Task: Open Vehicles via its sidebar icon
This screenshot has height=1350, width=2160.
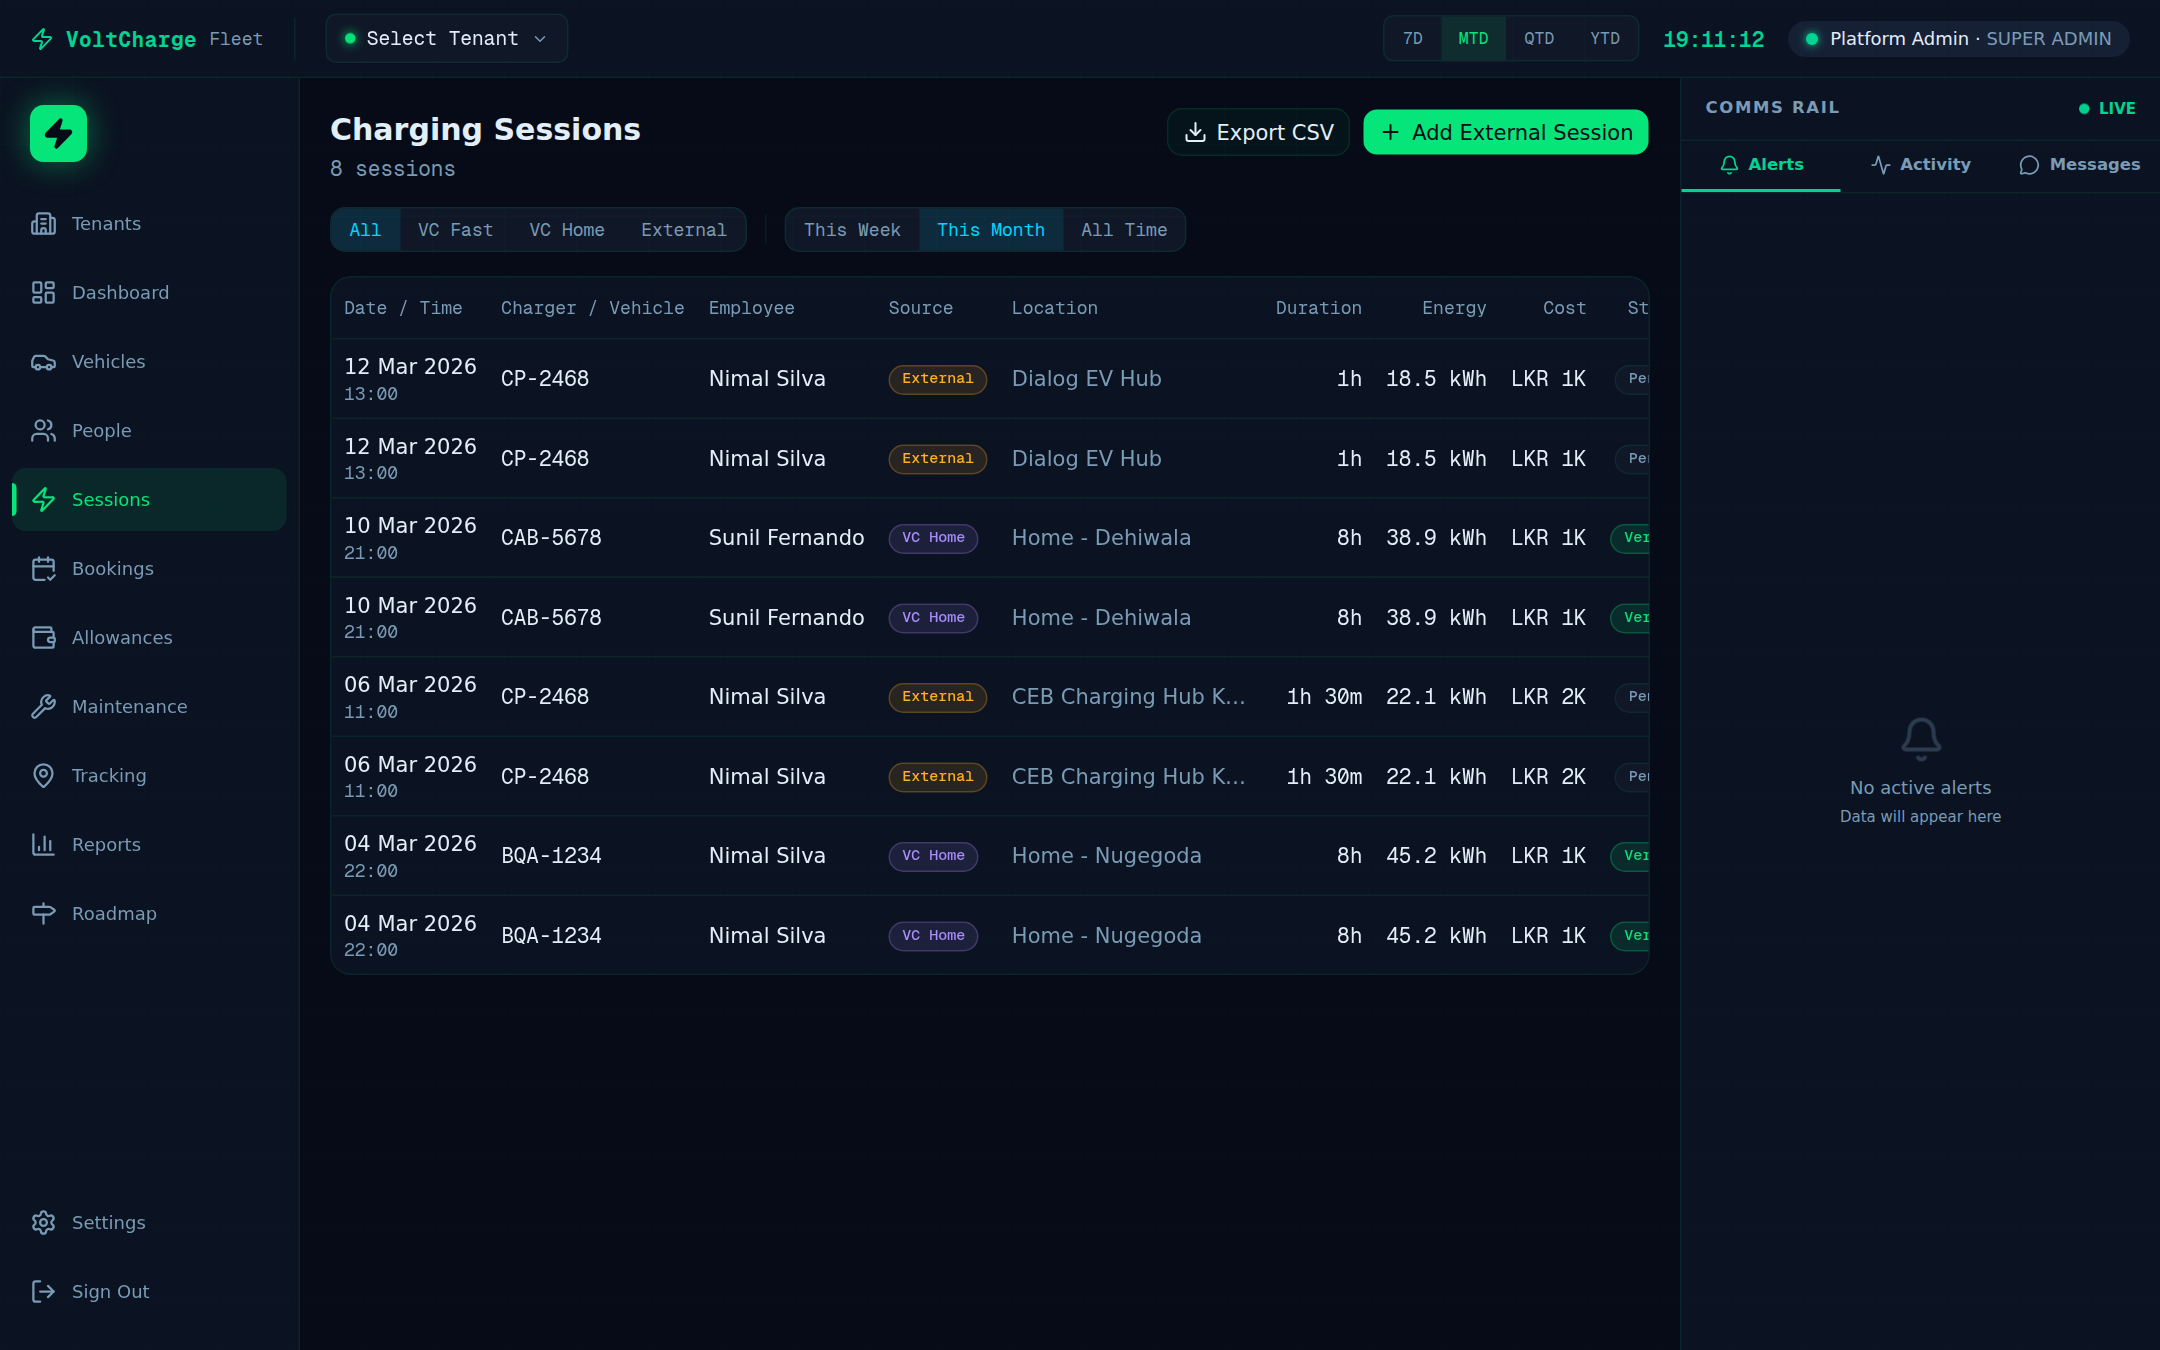Action: (x=43, y=361)
